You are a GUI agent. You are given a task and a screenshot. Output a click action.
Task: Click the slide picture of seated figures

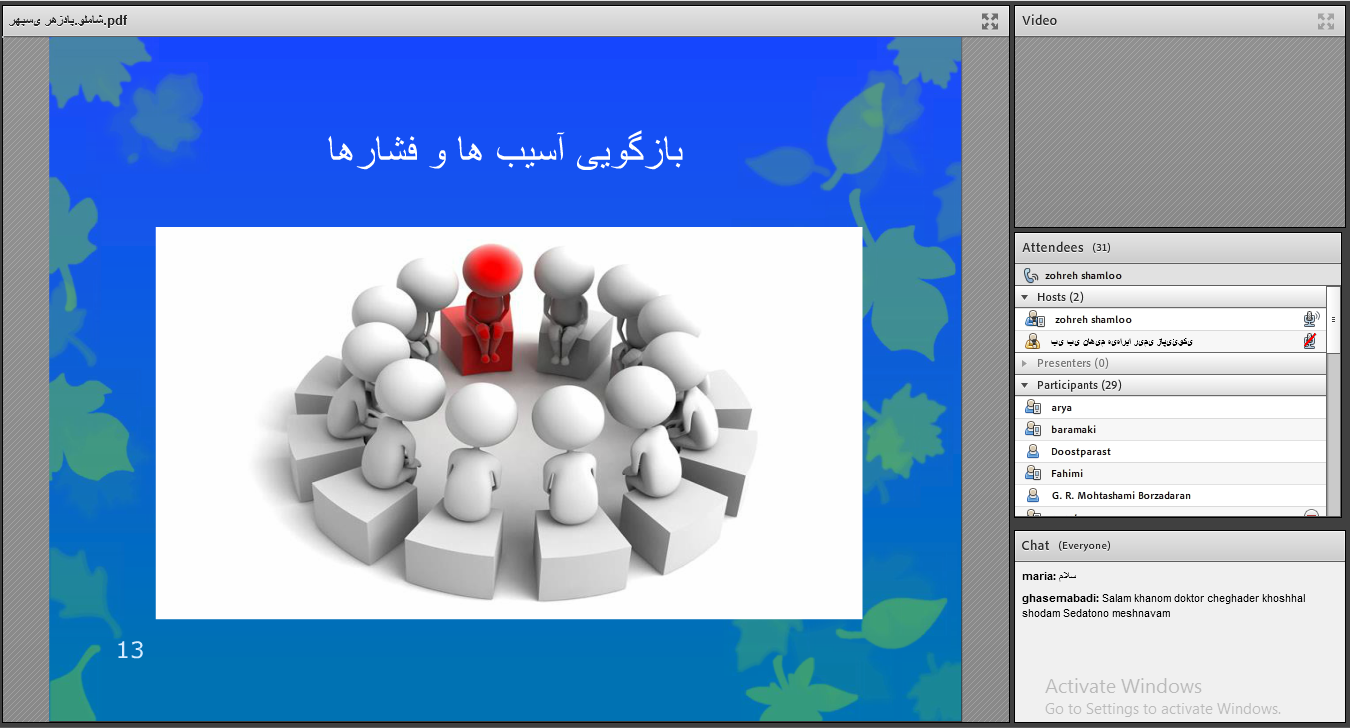coord(508,422)
